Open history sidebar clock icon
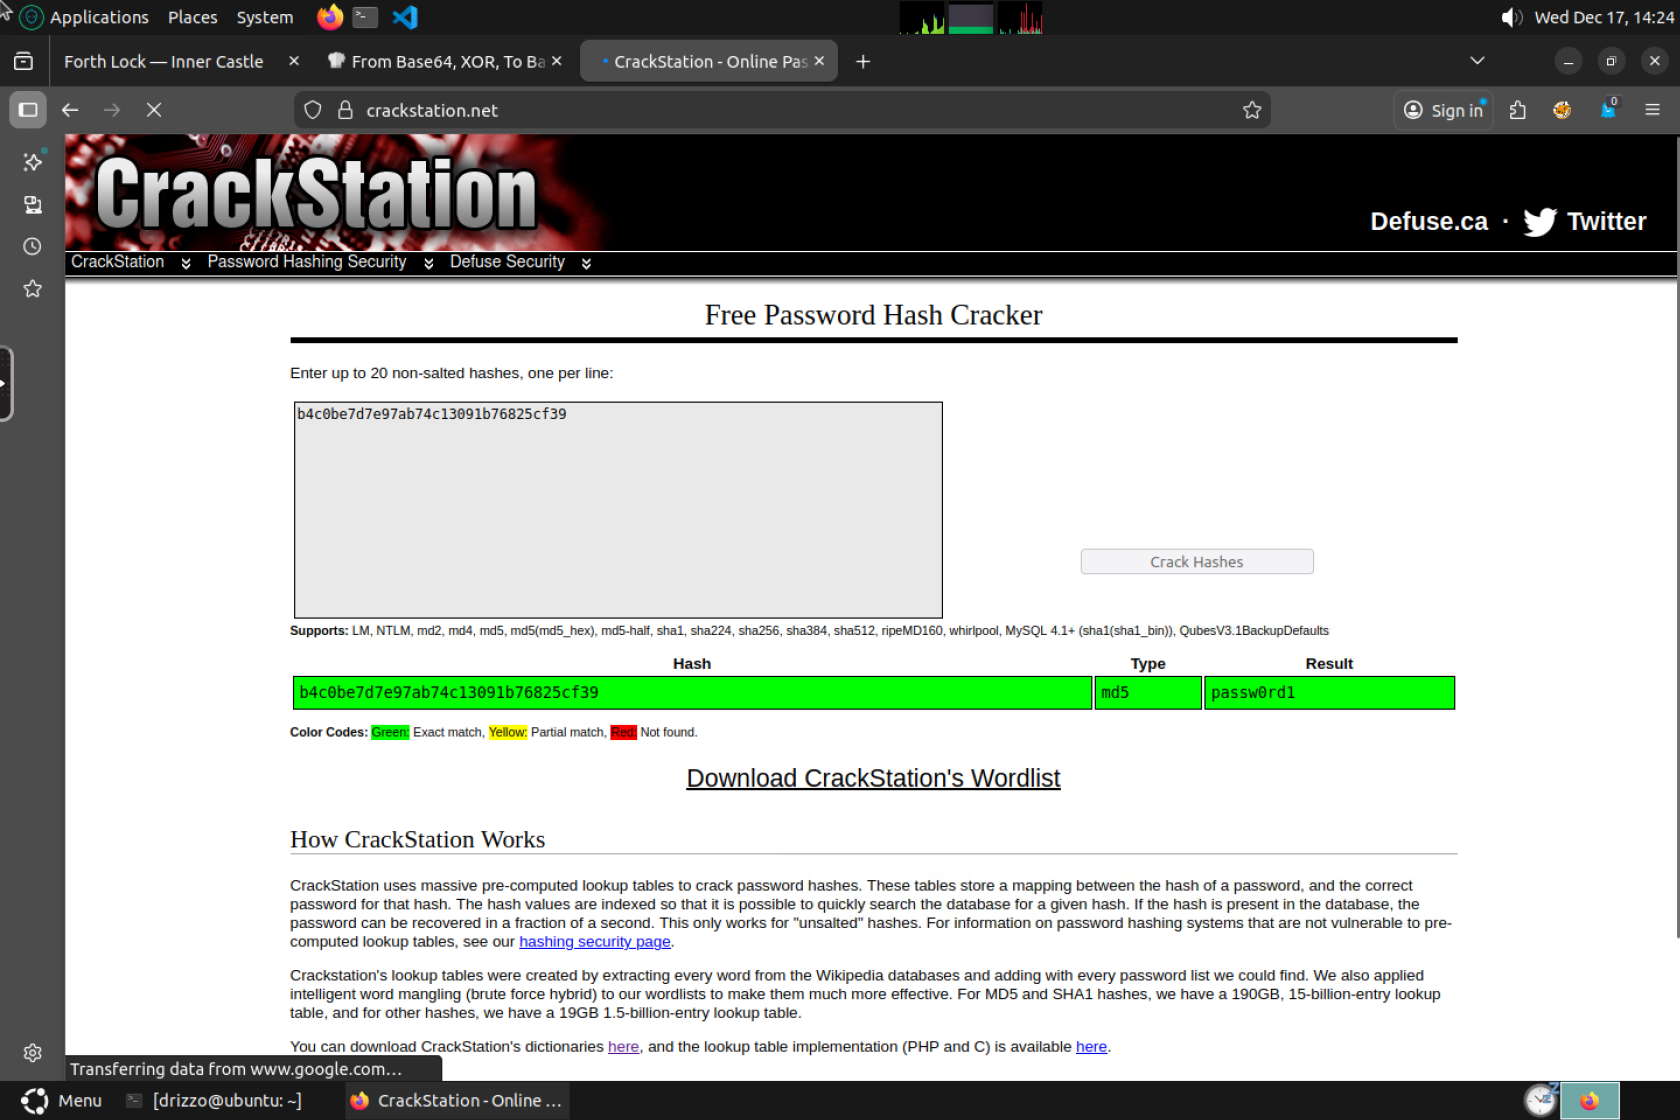This screenshot has height=1120, width=1680. click(33, 247)
